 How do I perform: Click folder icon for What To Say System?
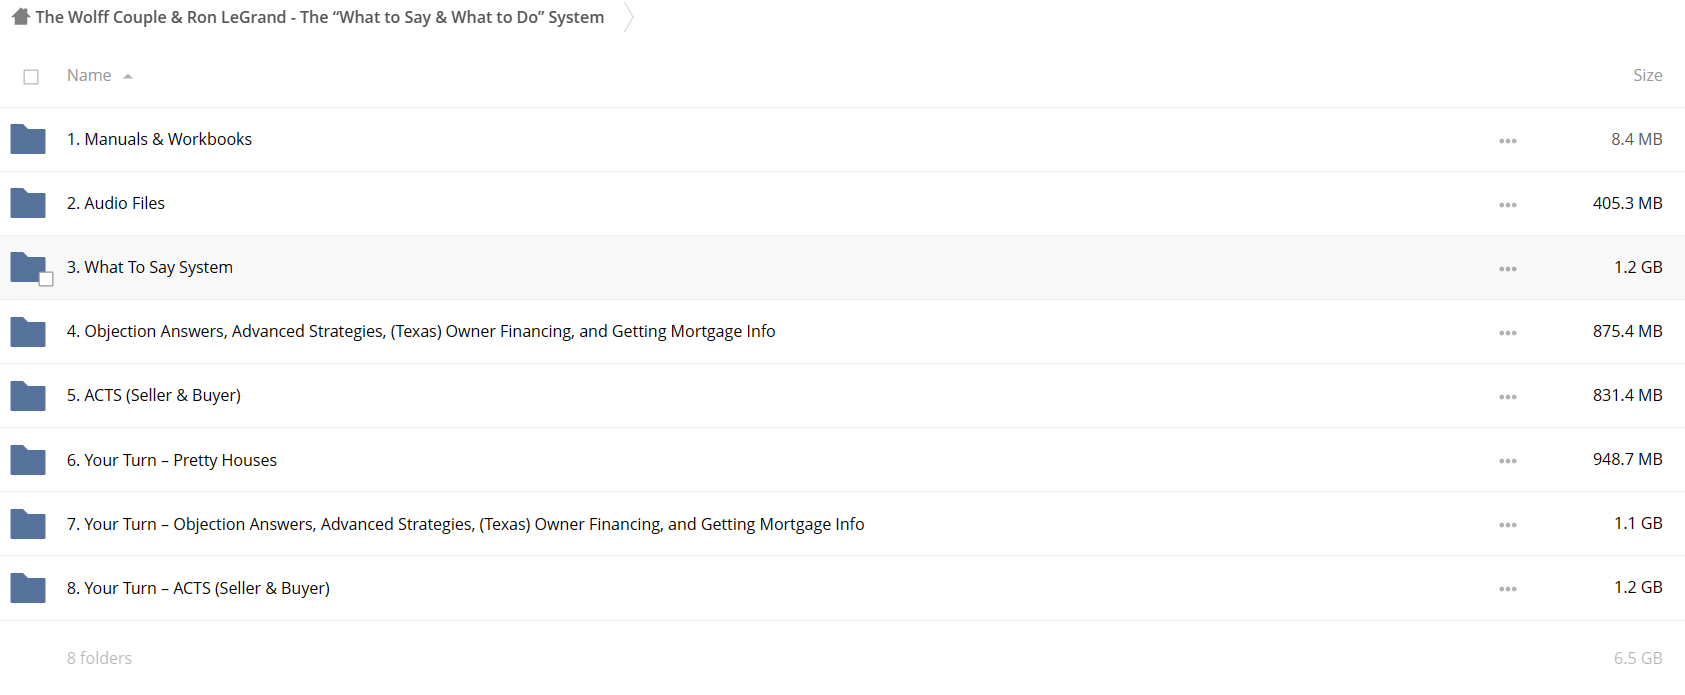tap(28, 267)
